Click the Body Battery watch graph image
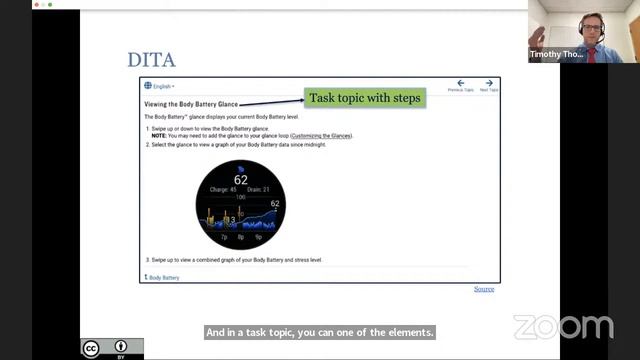This screenshot has height=360, width=640. click(240, 204)
